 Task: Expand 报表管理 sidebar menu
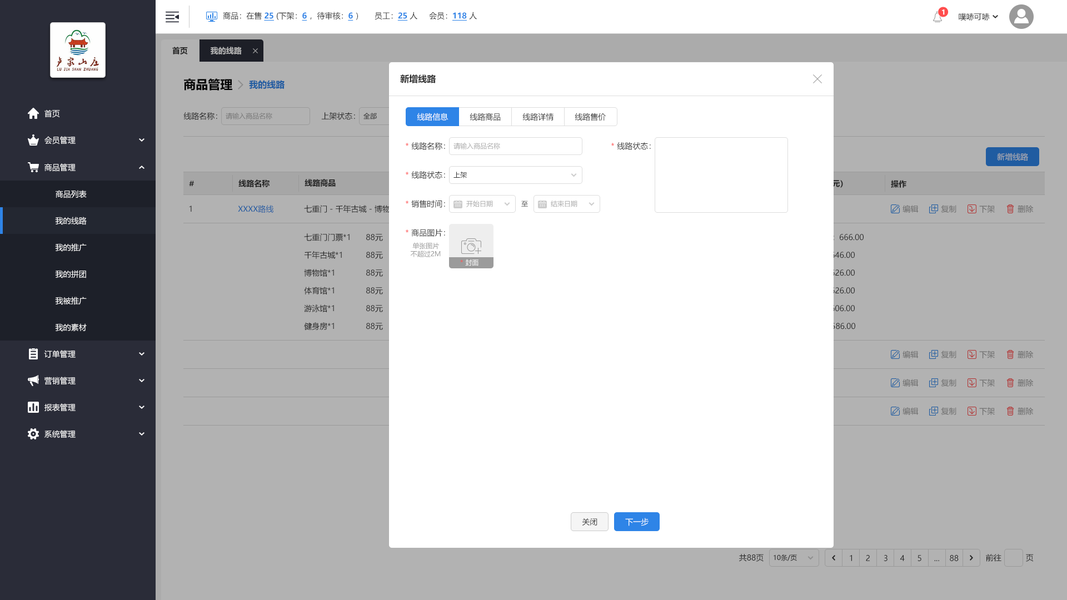pyautogui.click(x=78, y=407)
